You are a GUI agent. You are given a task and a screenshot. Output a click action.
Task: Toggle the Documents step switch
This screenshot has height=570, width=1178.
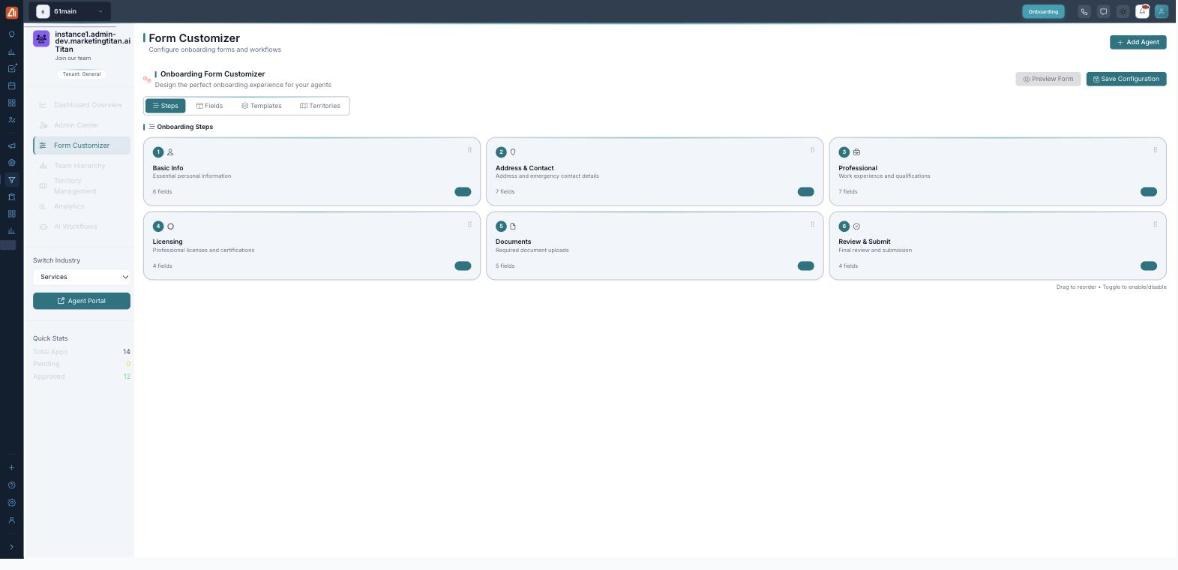805,266
